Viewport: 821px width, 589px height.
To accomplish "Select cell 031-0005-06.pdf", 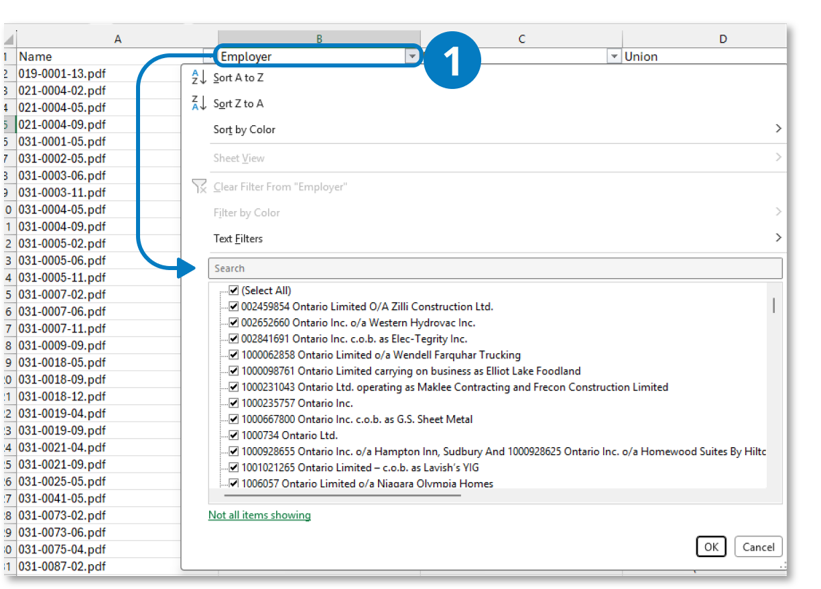I will pyautogui.click(x=98, y=261).
